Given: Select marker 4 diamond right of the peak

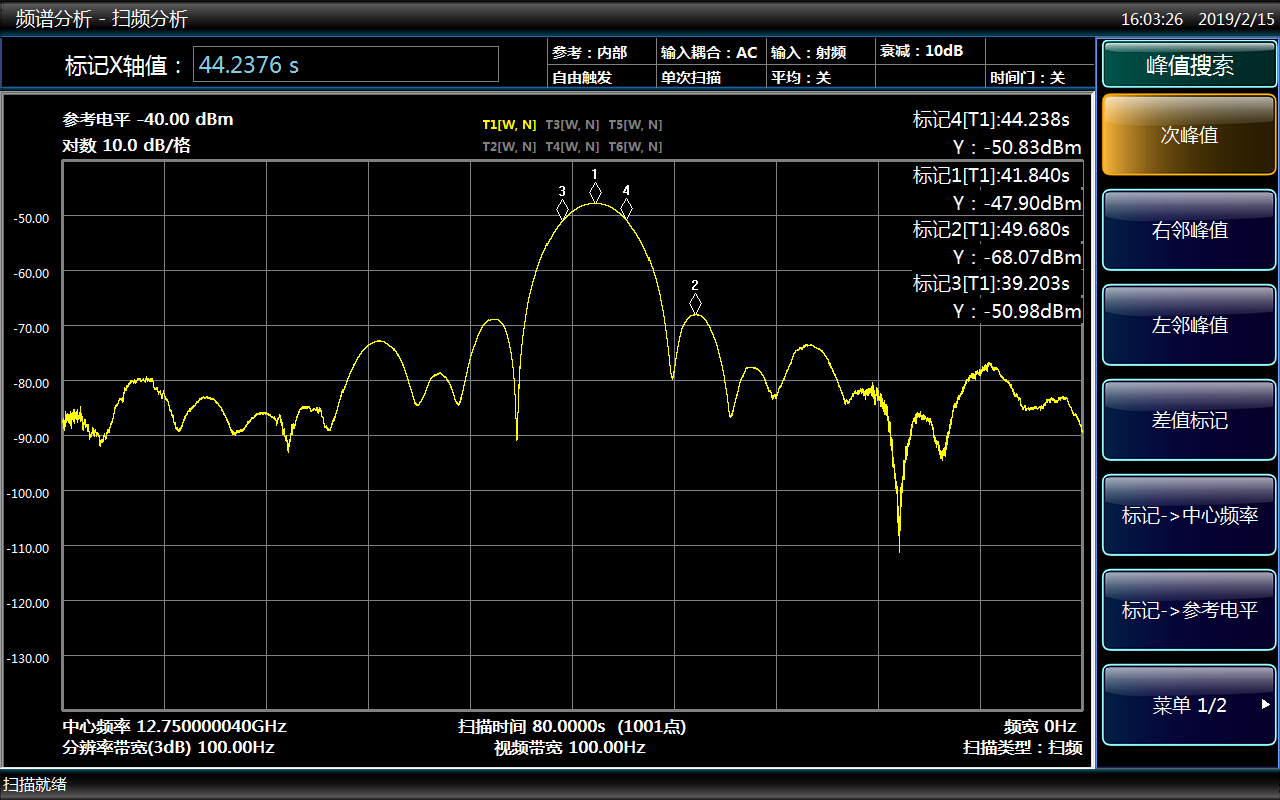Looking at the screenshot, I should point(626,208).
